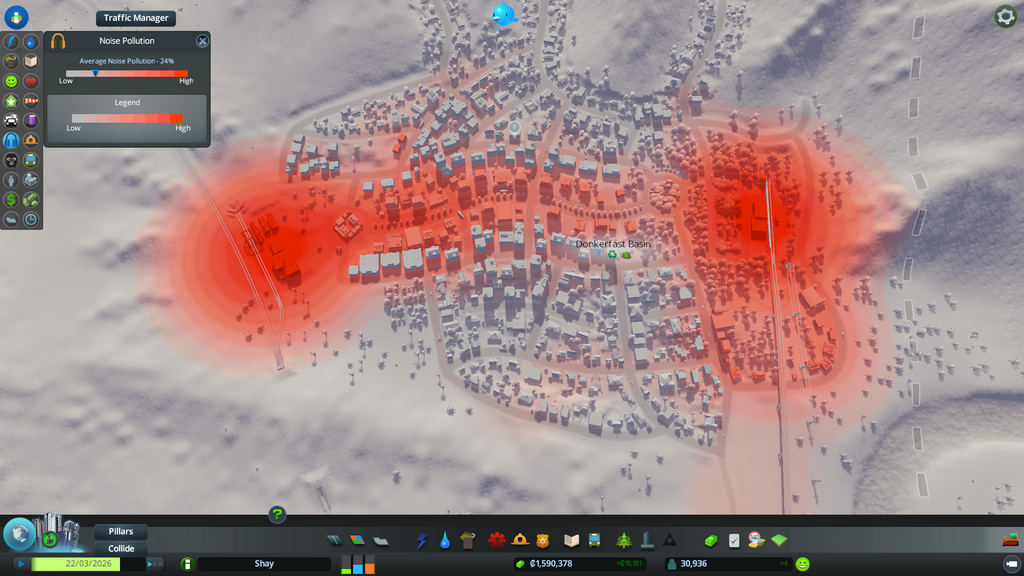Show the Crime masked face info view
The height and width of the screenshot is (576, 1024).
click(x=11, y=160)
